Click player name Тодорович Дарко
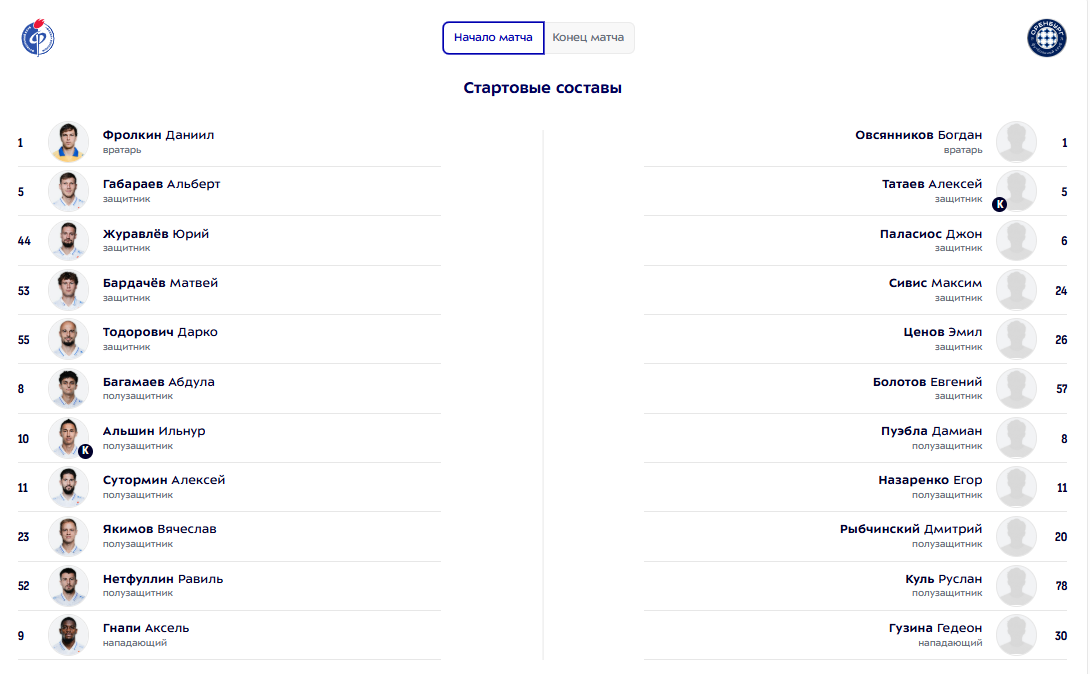This screenshot has width=1090, height=674. point(160,332)
